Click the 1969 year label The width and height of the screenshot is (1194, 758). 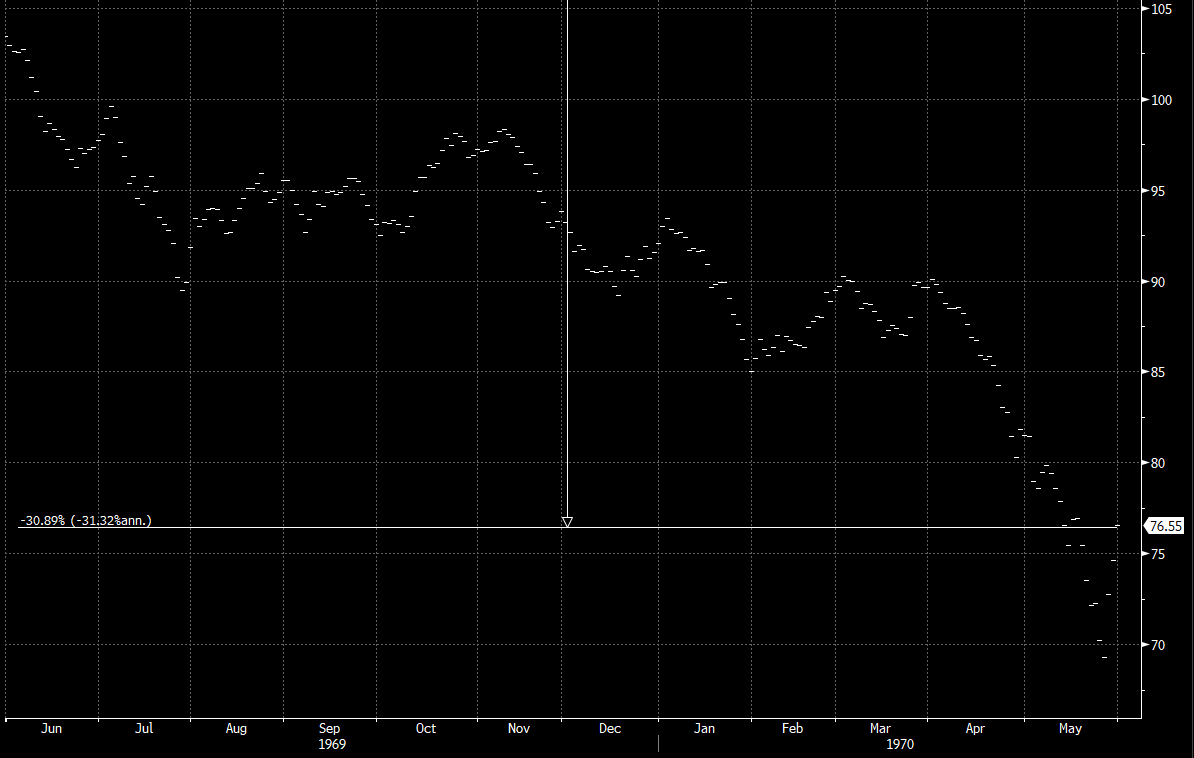tap(332, 744)
